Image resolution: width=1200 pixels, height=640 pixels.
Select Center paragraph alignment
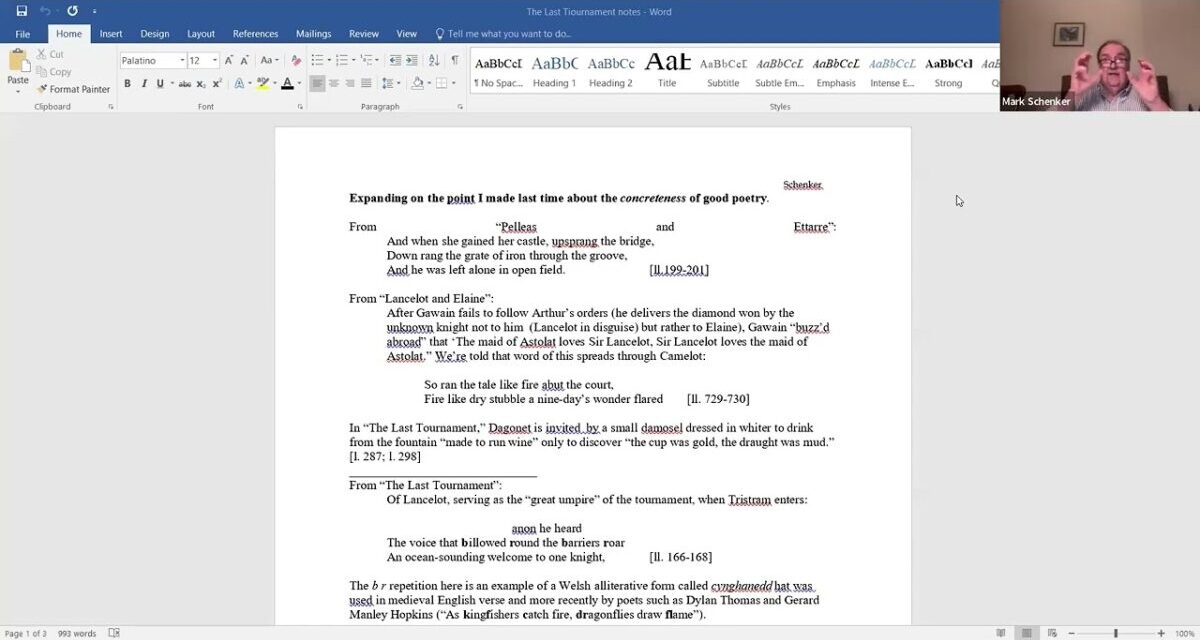(334, 84)
